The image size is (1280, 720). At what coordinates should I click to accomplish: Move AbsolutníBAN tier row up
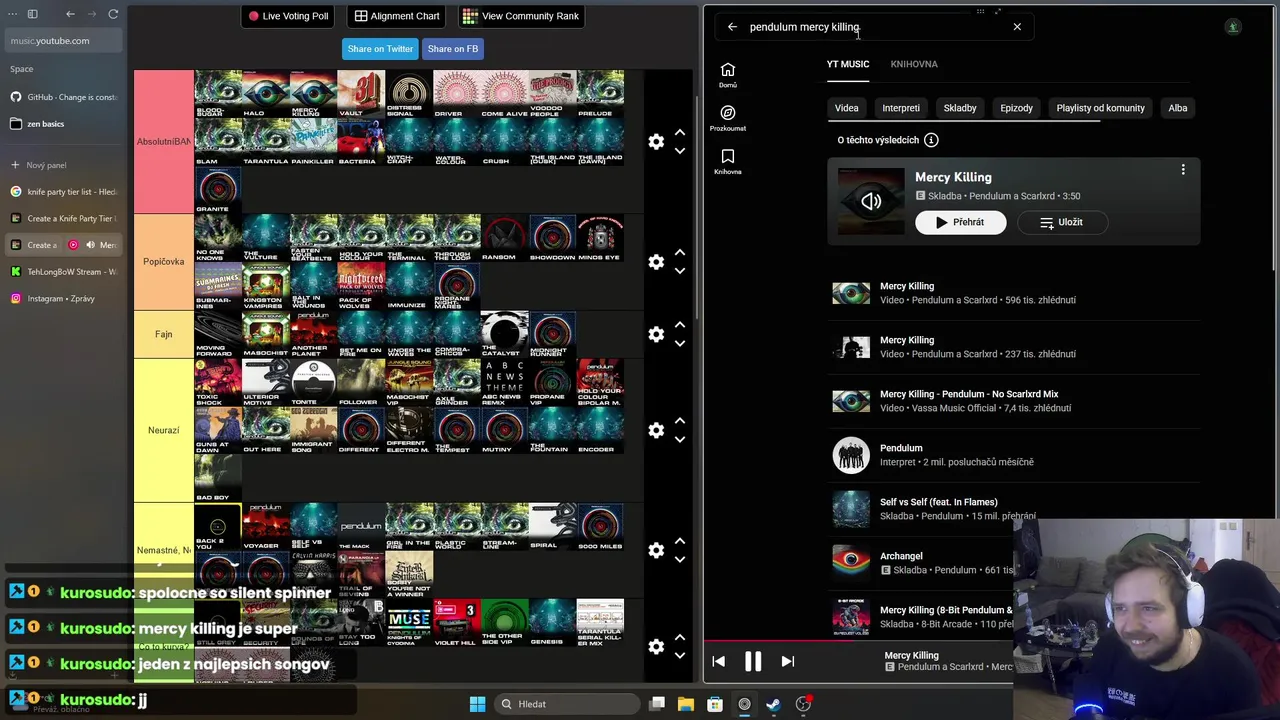coord(680,132)
